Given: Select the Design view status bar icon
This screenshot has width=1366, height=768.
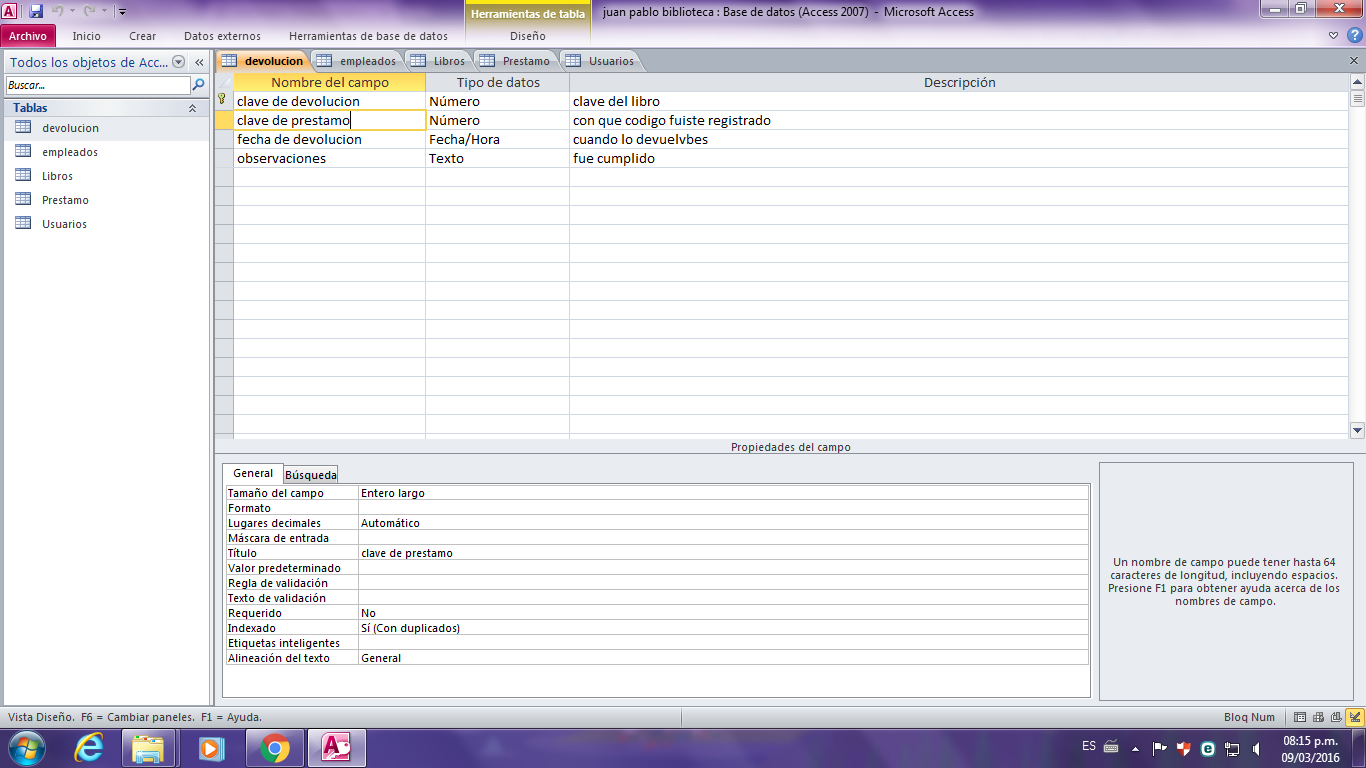Looking at the screenshot, I should pos(1355,717).
